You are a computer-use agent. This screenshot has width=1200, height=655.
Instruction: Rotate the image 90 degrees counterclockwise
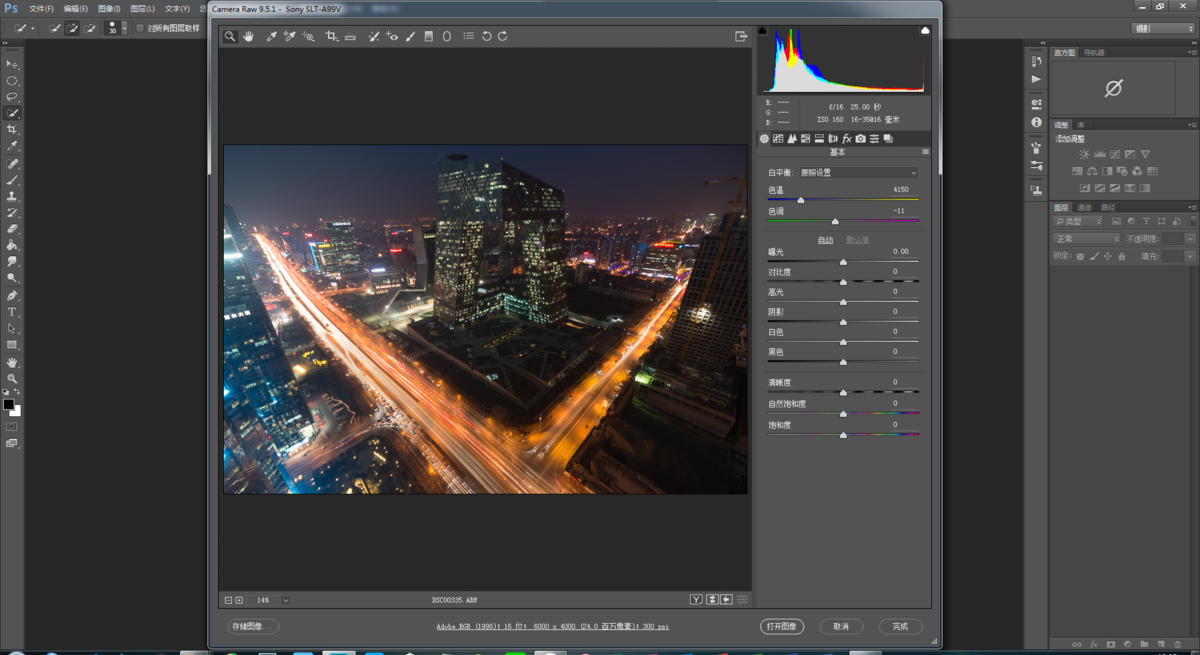pyautogui.click(x=487, y=36)
